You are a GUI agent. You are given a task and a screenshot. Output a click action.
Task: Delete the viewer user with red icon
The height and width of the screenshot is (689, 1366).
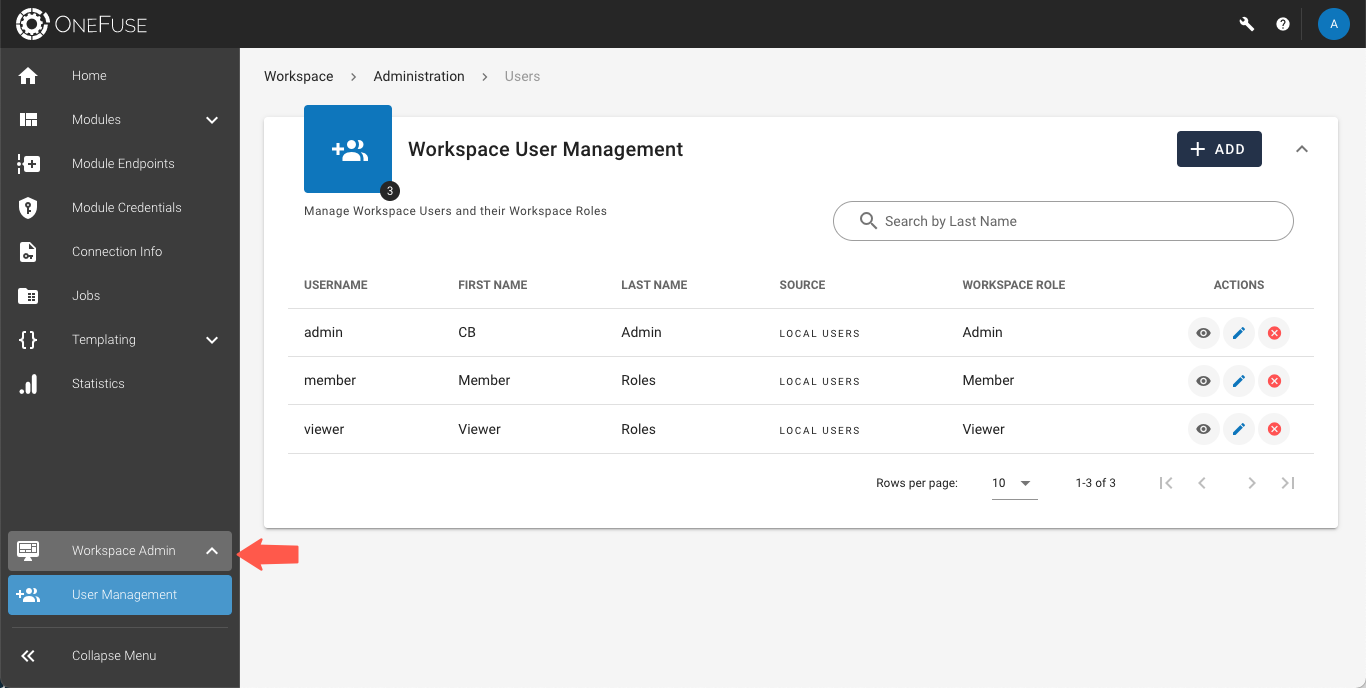[x=1274, y=430]
